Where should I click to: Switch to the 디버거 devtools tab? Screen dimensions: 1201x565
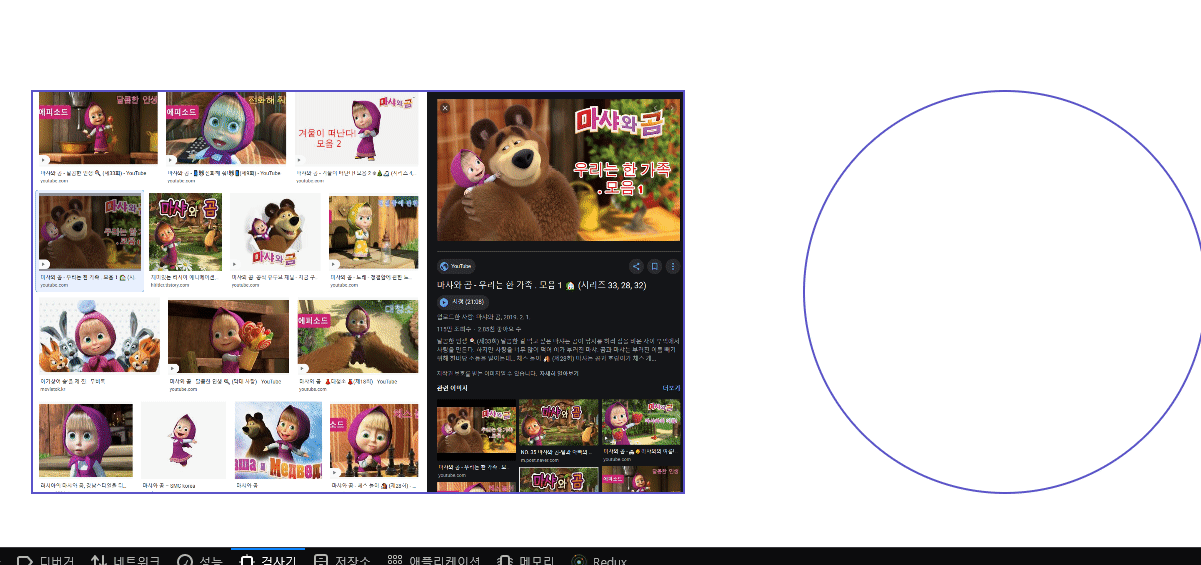click(47, 559)
